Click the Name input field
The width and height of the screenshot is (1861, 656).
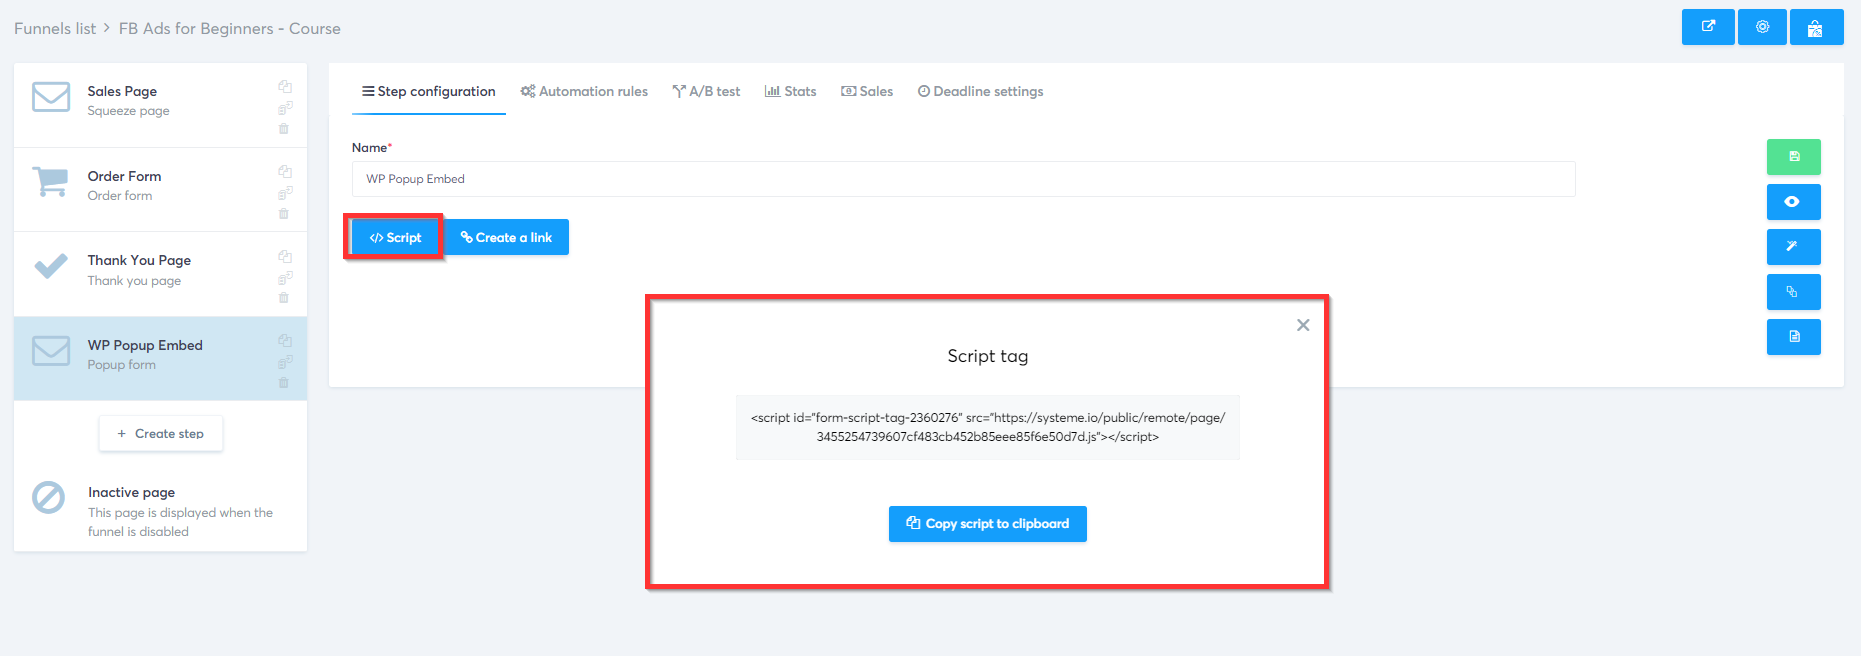coord(963,179)
